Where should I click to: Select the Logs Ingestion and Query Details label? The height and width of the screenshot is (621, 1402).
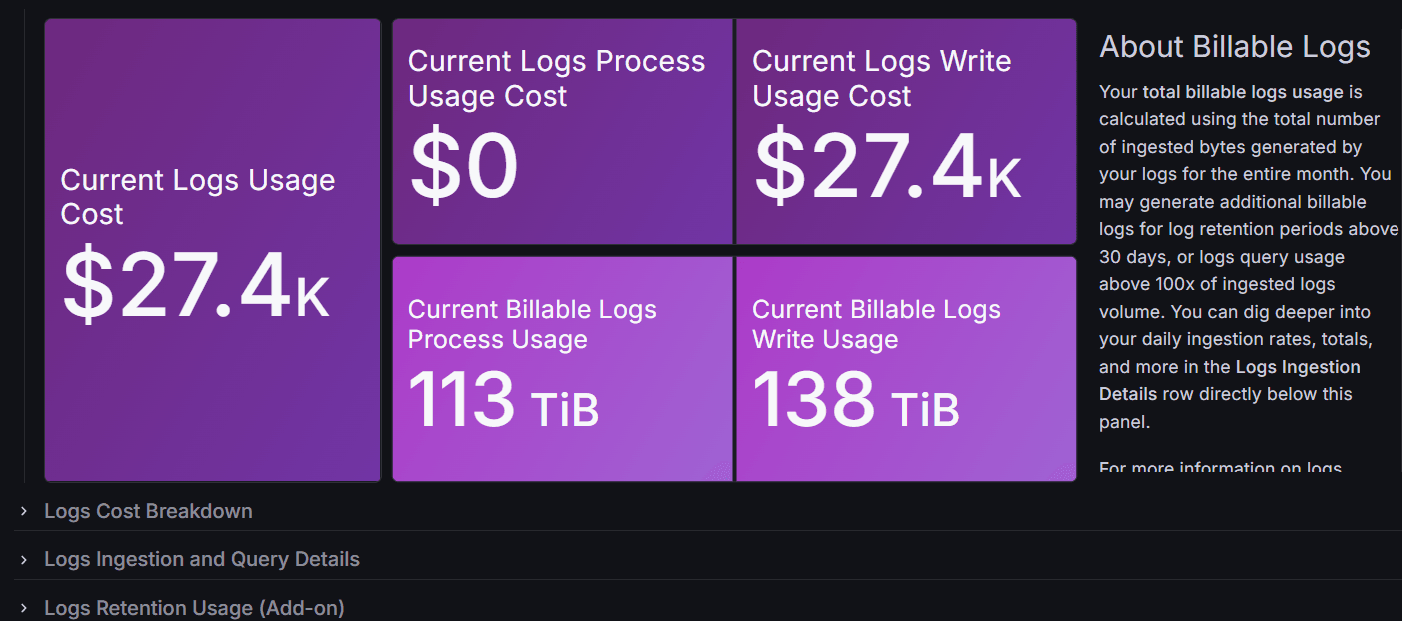click(x=202, y=559)
